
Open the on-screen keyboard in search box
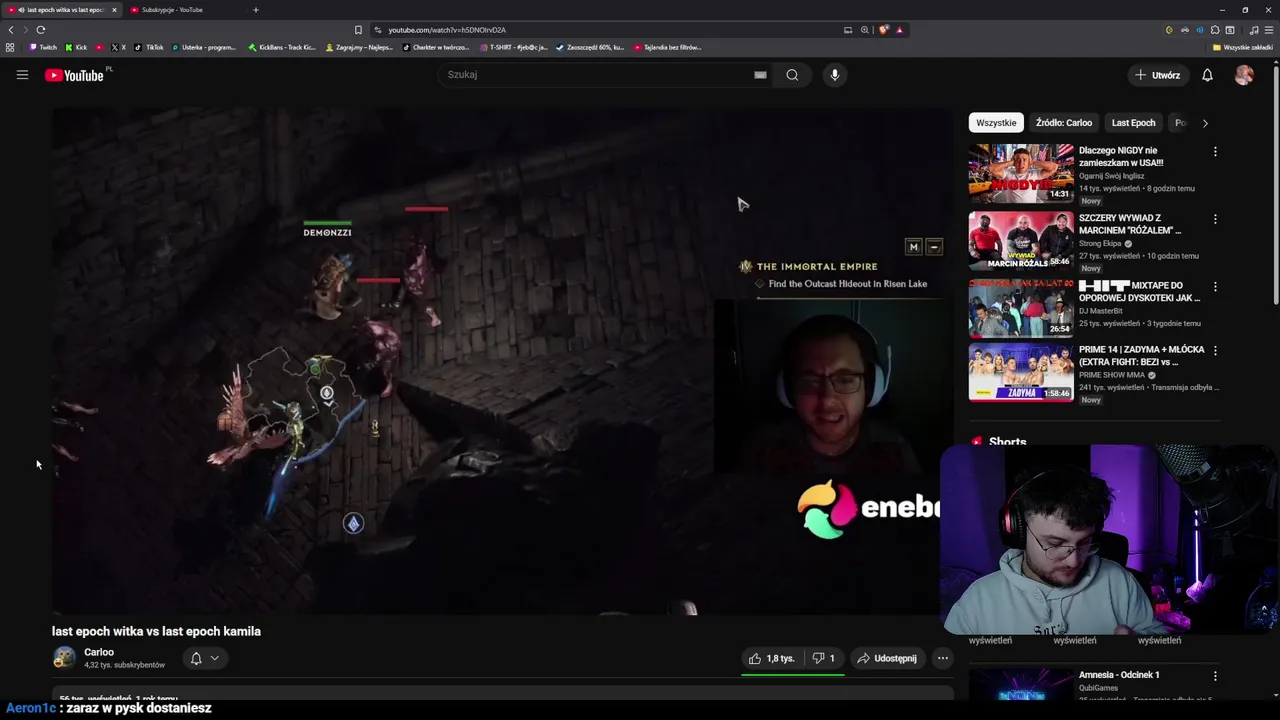click(x=760, y=75)
